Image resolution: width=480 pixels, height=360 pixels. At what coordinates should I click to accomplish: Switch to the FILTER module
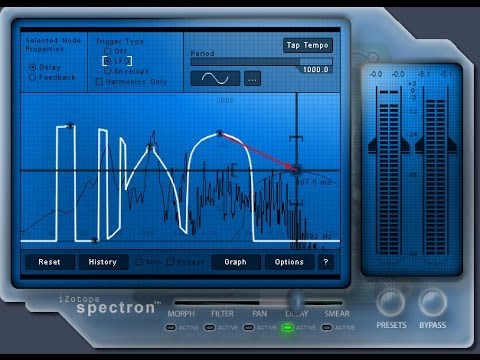tap(222, 314)
